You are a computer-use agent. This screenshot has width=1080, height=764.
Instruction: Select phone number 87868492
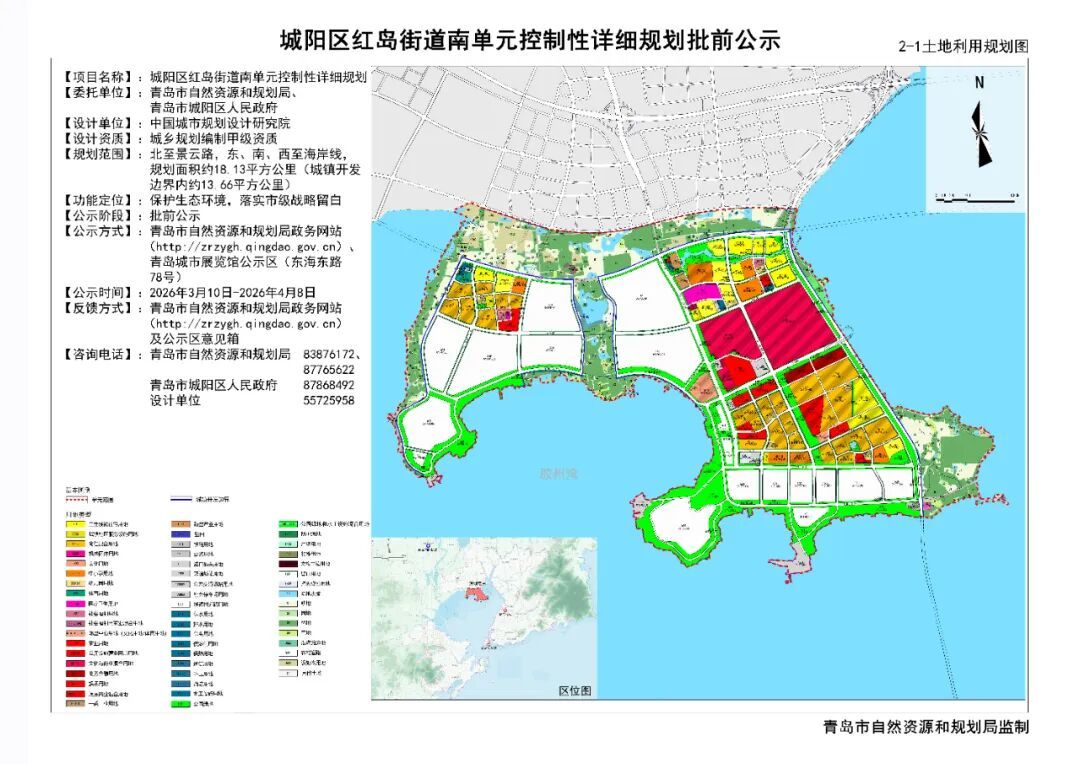[329, 385]
